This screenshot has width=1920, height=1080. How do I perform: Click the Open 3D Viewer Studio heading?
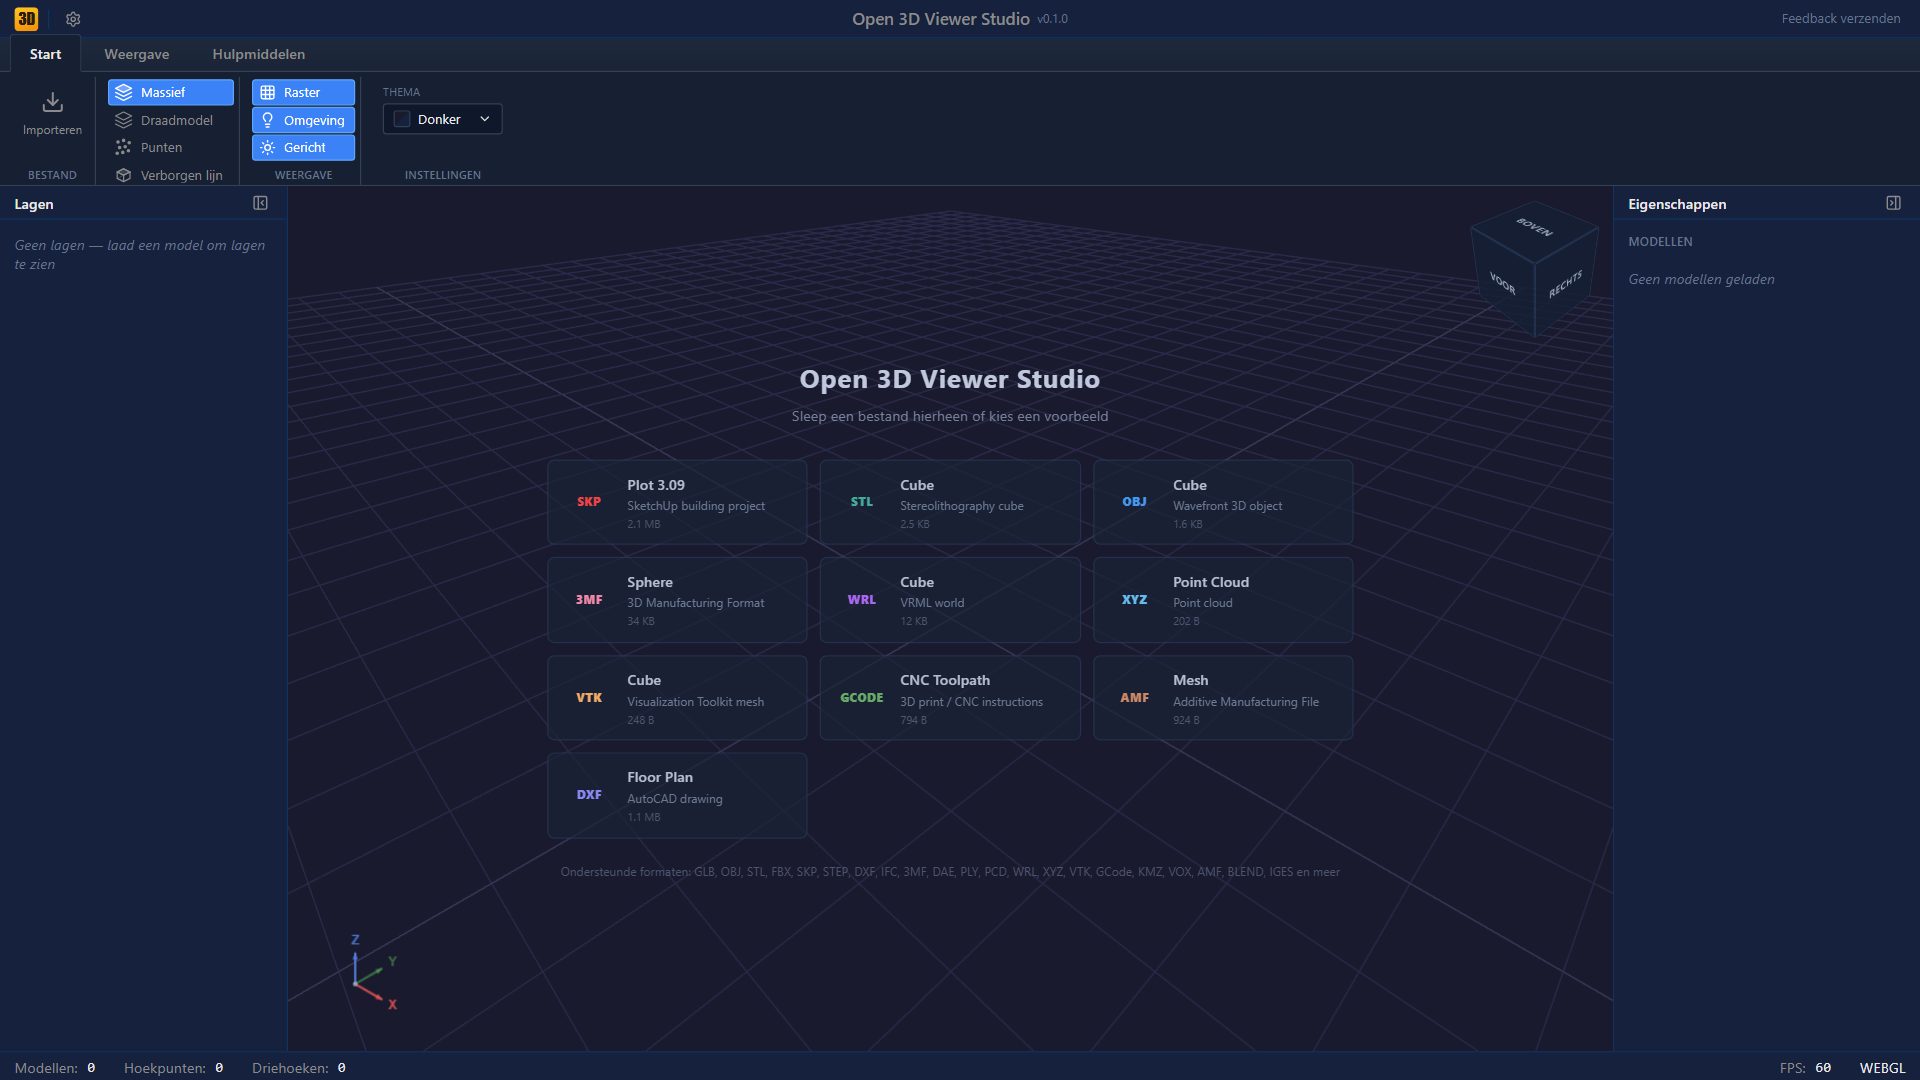(950, 379)
